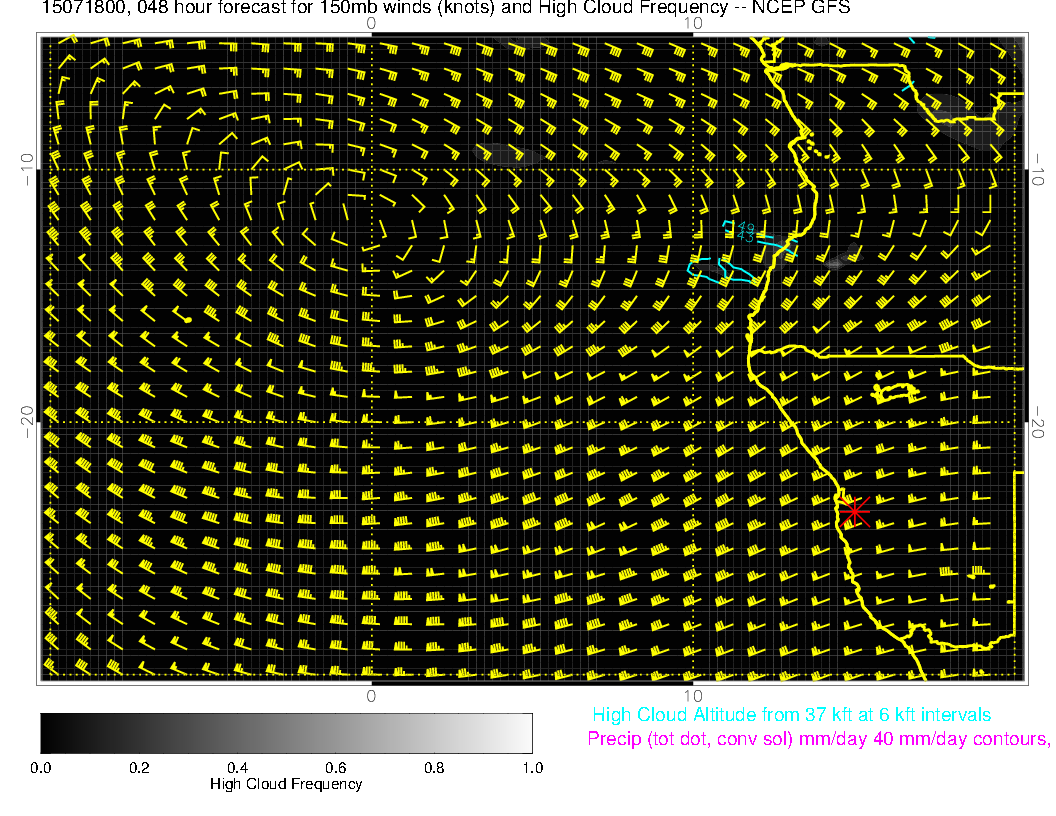
Task: Click the magenta "Precip" legend text
Action: click(818, 740)
